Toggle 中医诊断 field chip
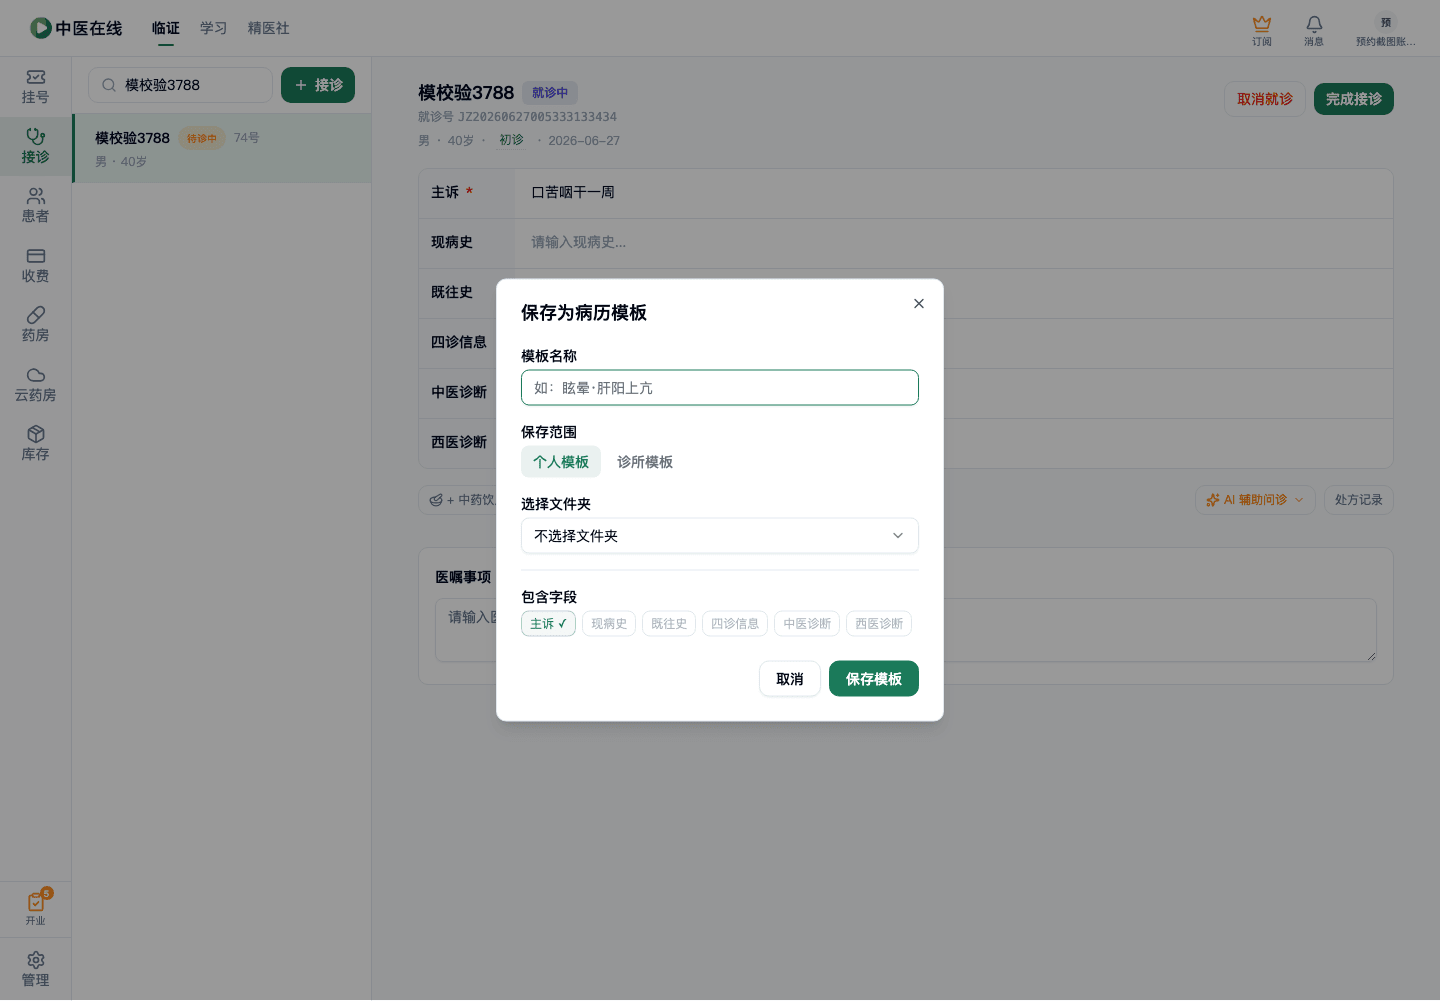This screenshot has height=1001, width=1440. point(807,624)
